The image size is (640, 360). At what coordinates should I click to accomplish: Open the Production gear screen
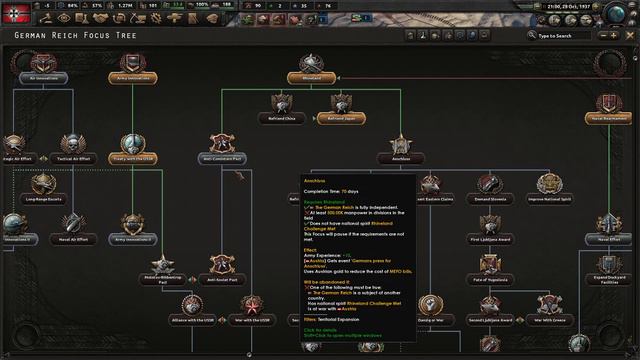coord(156,18)
